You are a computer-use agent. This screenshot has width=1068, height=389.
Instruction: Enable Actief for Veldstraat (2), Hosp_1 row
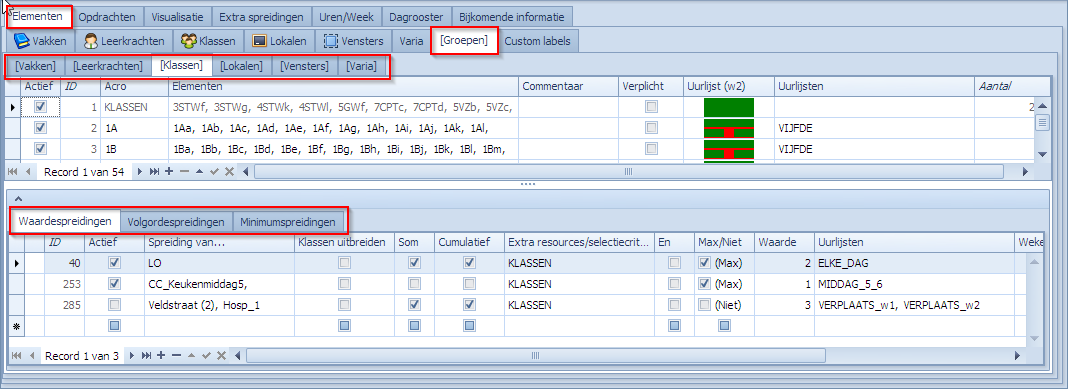point(114,305)
